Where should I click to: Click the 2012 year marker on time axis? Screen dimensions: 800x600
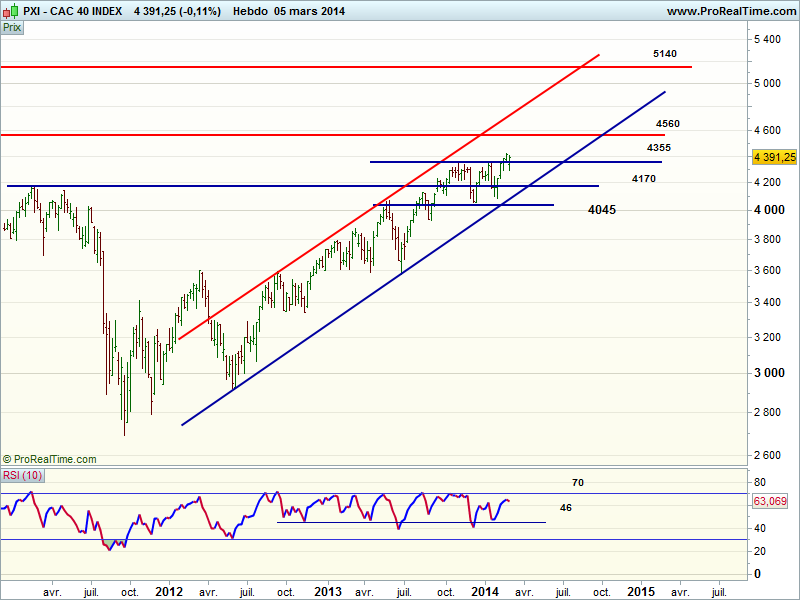[169, 591]
